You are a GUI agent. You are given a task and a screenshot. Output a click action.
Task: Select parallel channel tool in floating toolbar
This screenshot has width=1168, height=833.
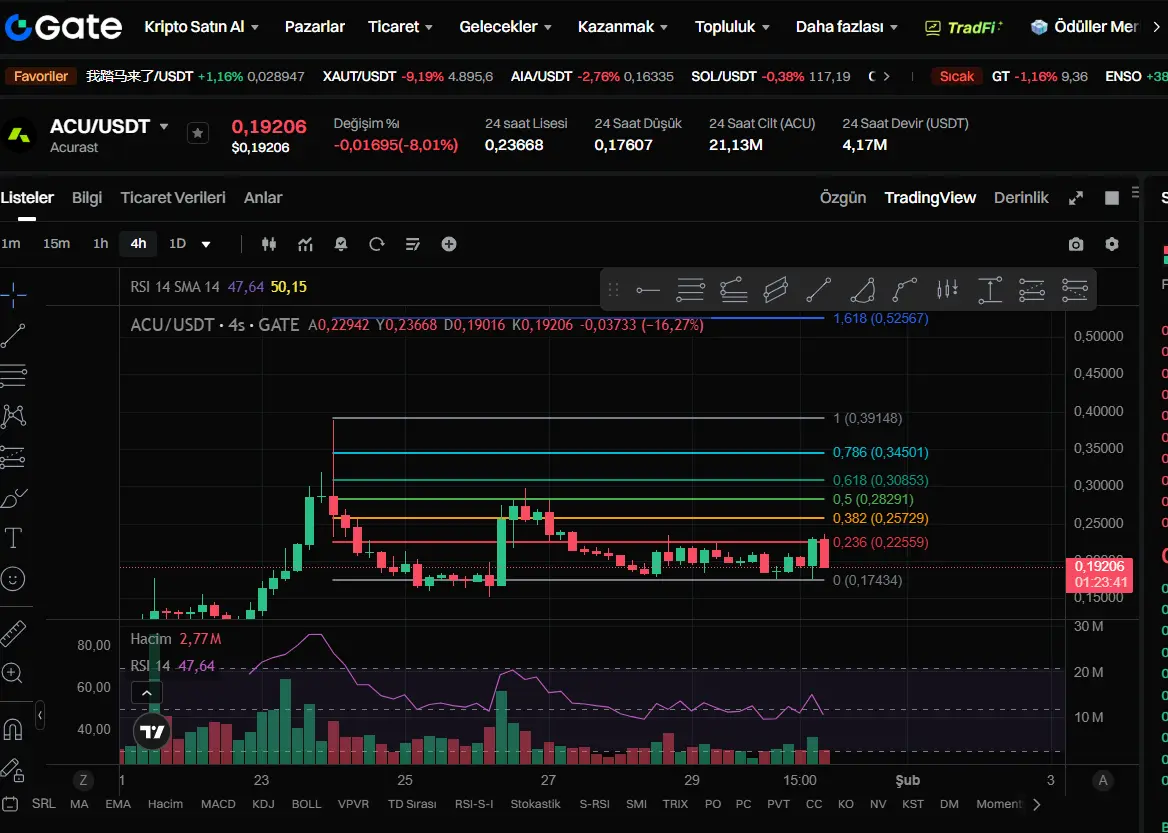[x=775, y=290]
